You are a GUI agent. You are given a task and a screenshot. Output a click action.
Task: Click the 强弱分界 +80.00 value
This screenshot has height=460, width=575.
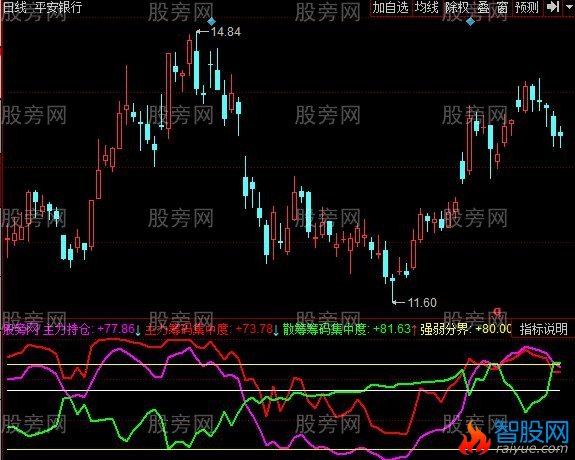point(466,329)
